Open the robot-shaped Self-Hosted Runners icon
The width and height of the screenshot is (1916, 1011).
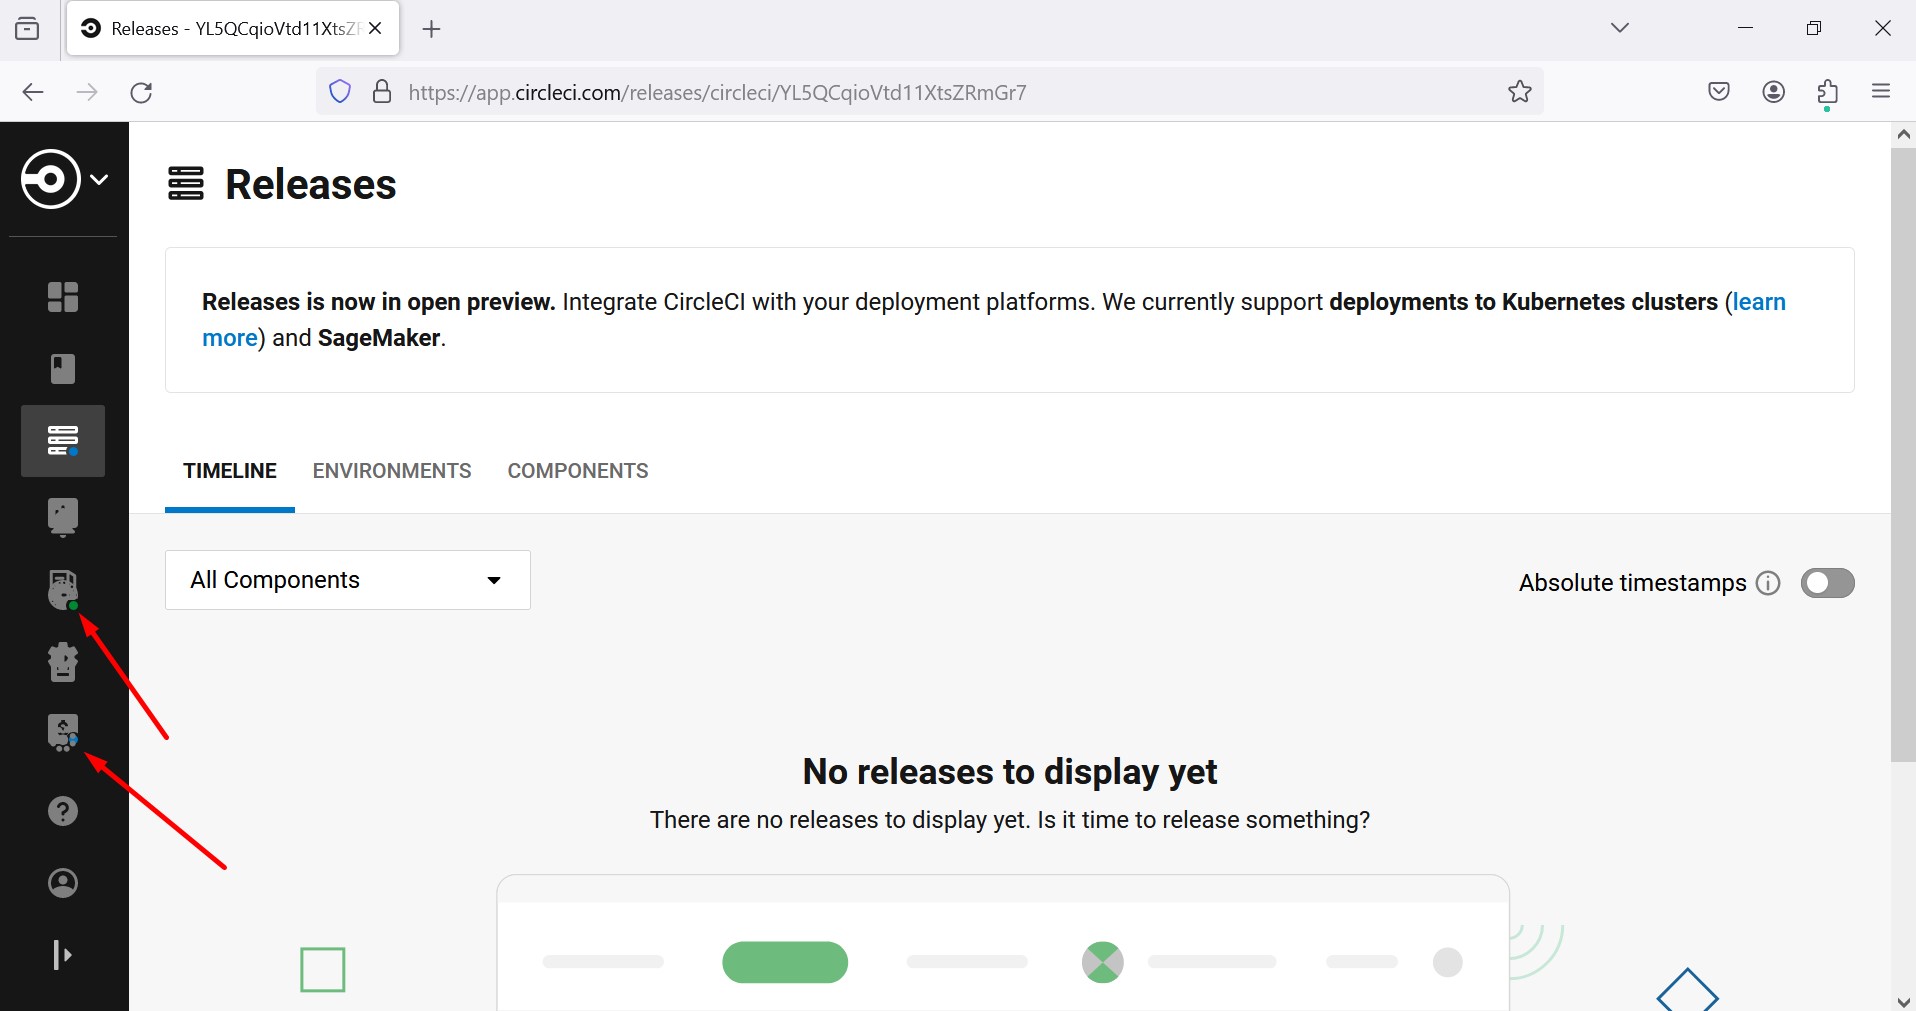63,662
